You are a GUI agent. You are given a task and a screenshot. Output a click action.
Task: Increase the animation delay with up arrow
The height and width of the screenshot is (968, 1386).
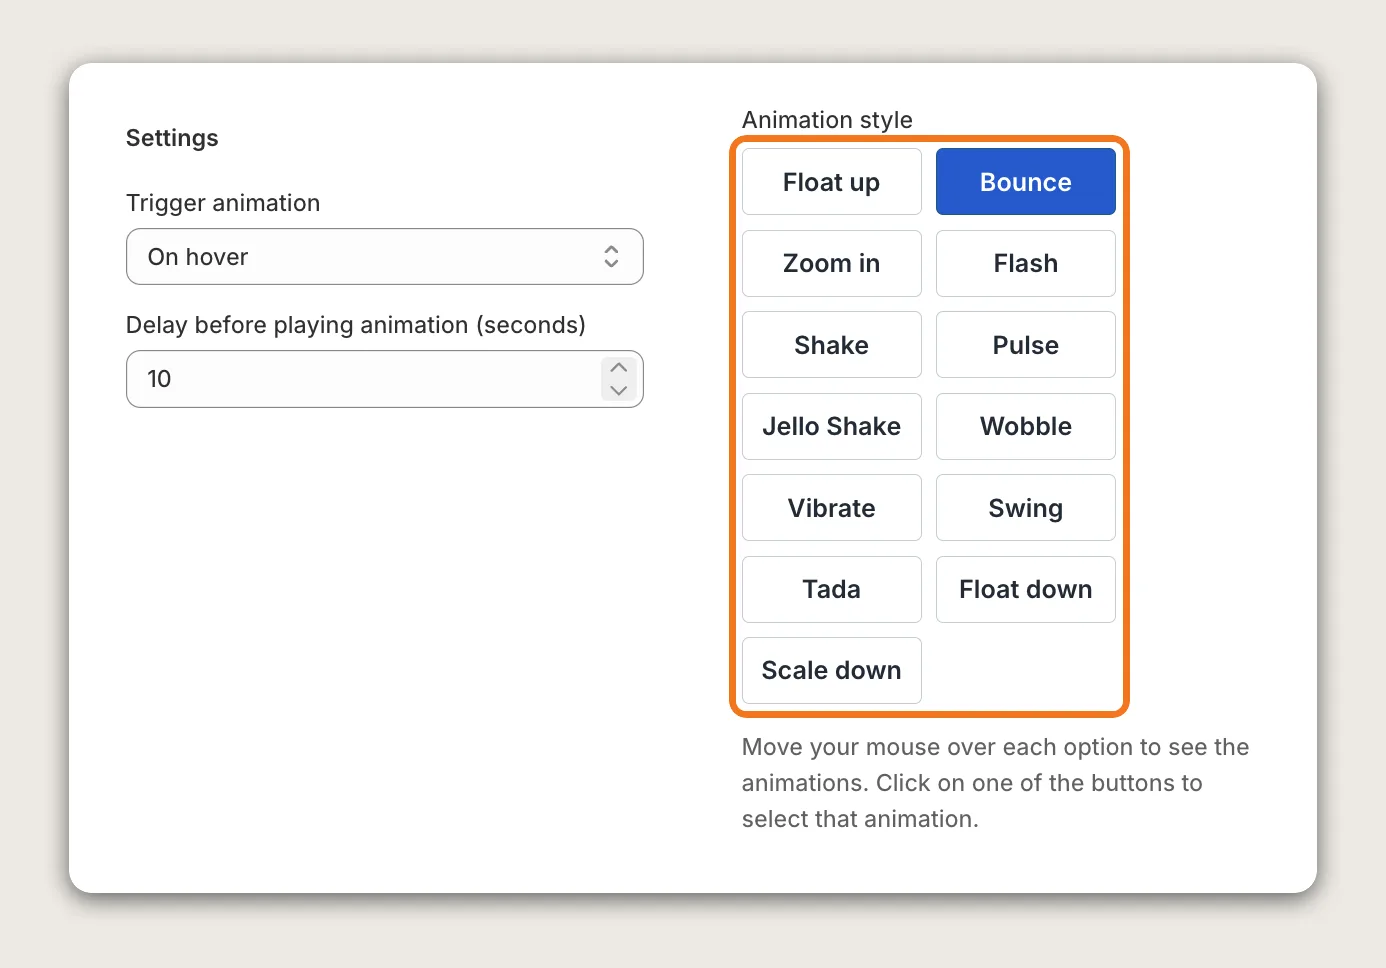pyautogui.click(x=619, y=367)
